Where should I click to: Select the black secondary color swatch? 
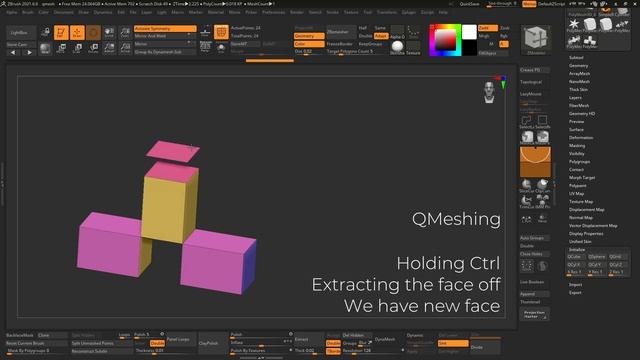[x=469, y=48]
